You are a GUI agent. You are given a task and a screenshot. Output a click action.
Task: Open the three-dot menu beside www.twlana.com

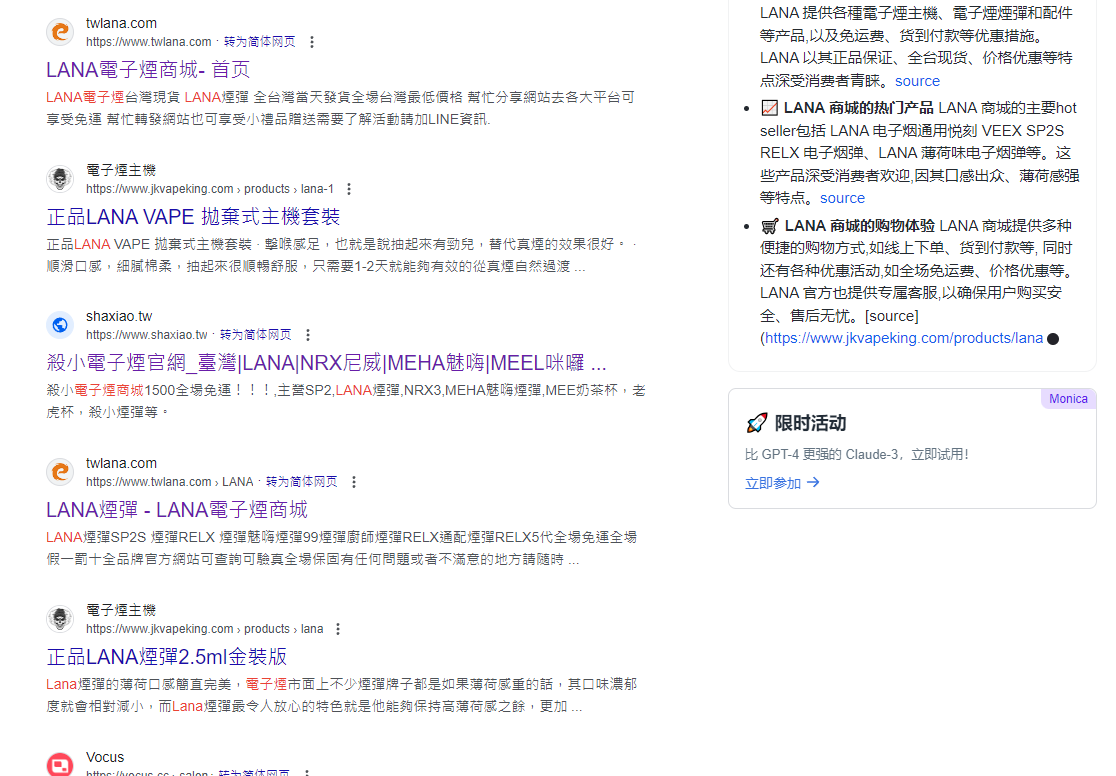click(x=312, y=42)
